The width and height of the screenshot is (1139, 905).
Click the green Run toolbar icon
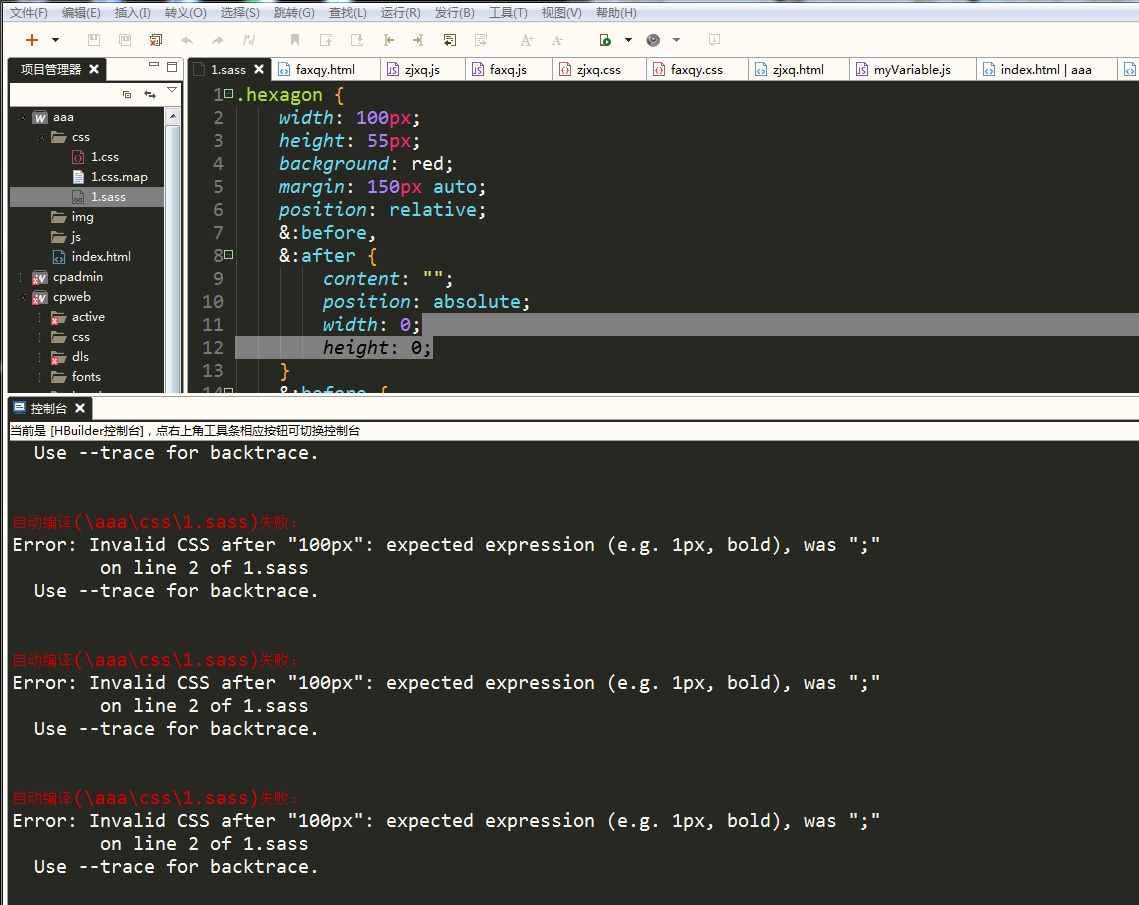pyautogui.click(x=605, y=40)
